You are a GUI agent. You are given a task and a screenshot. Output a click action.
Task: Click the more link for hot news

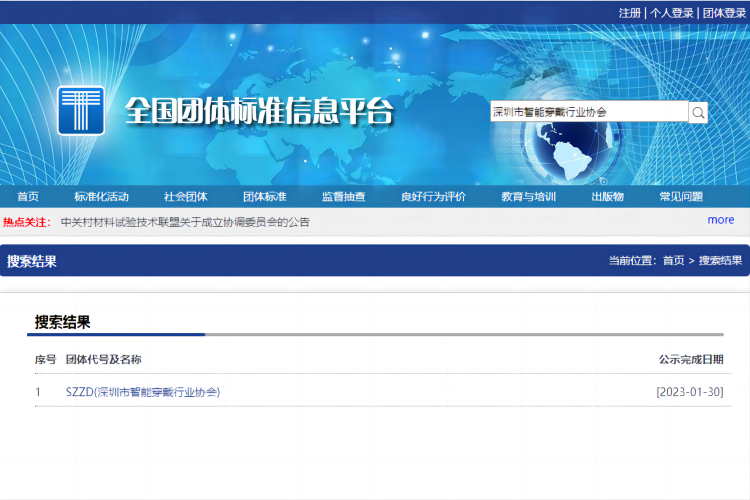[x=720, y=220]
